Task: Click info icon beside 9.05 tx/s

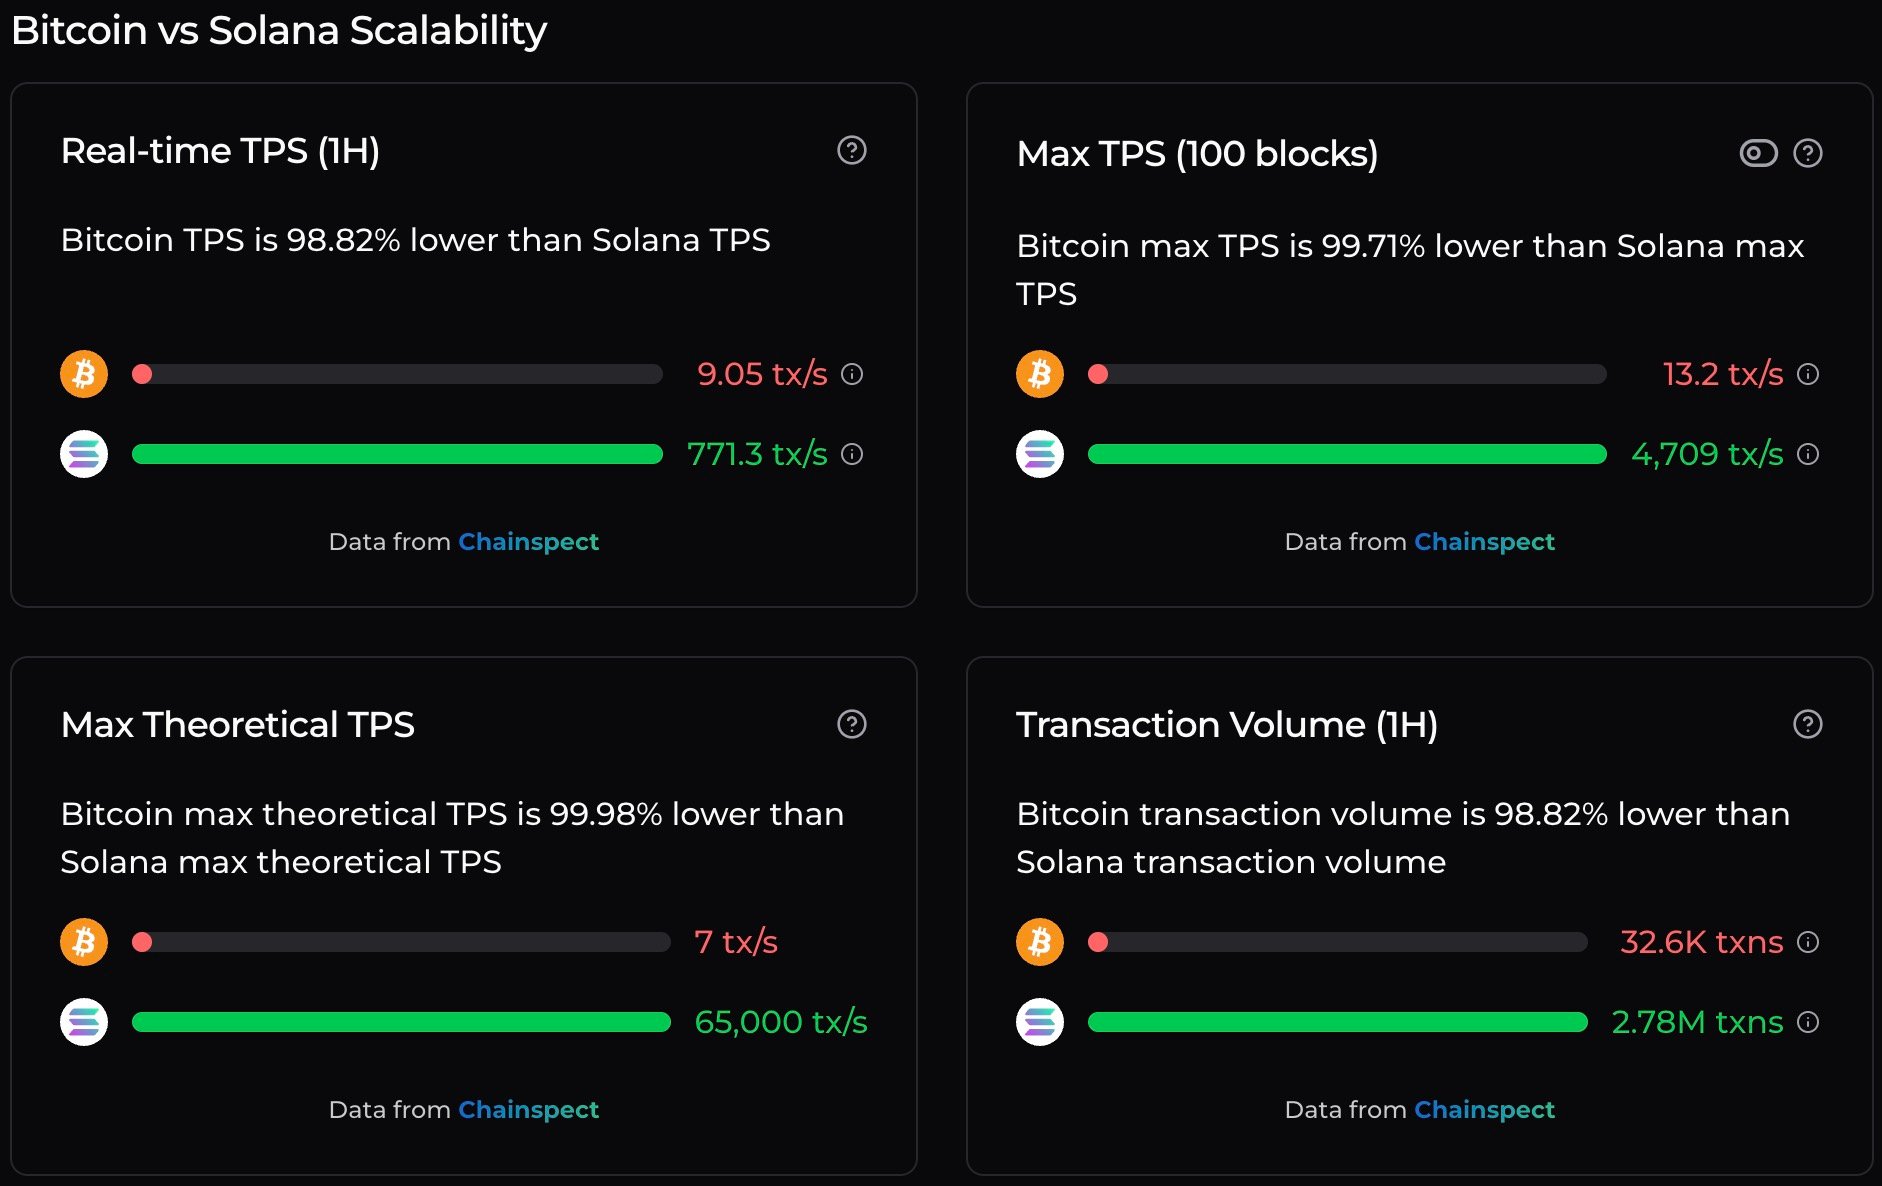Action: pyautogui.click(x=851, y=374)
